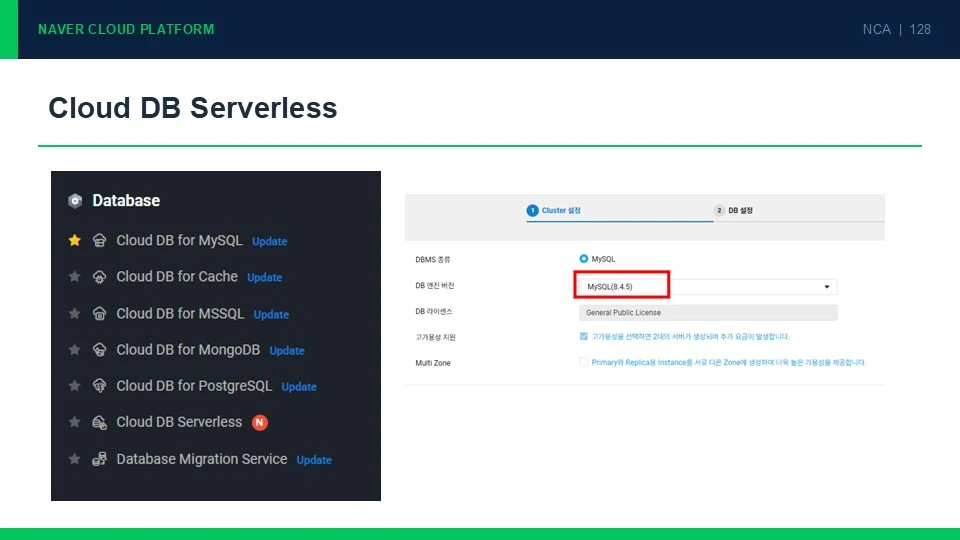Click Update label next to Cloud DB for Cache
This screenshot has height=540, width=960.
point(264,277)
